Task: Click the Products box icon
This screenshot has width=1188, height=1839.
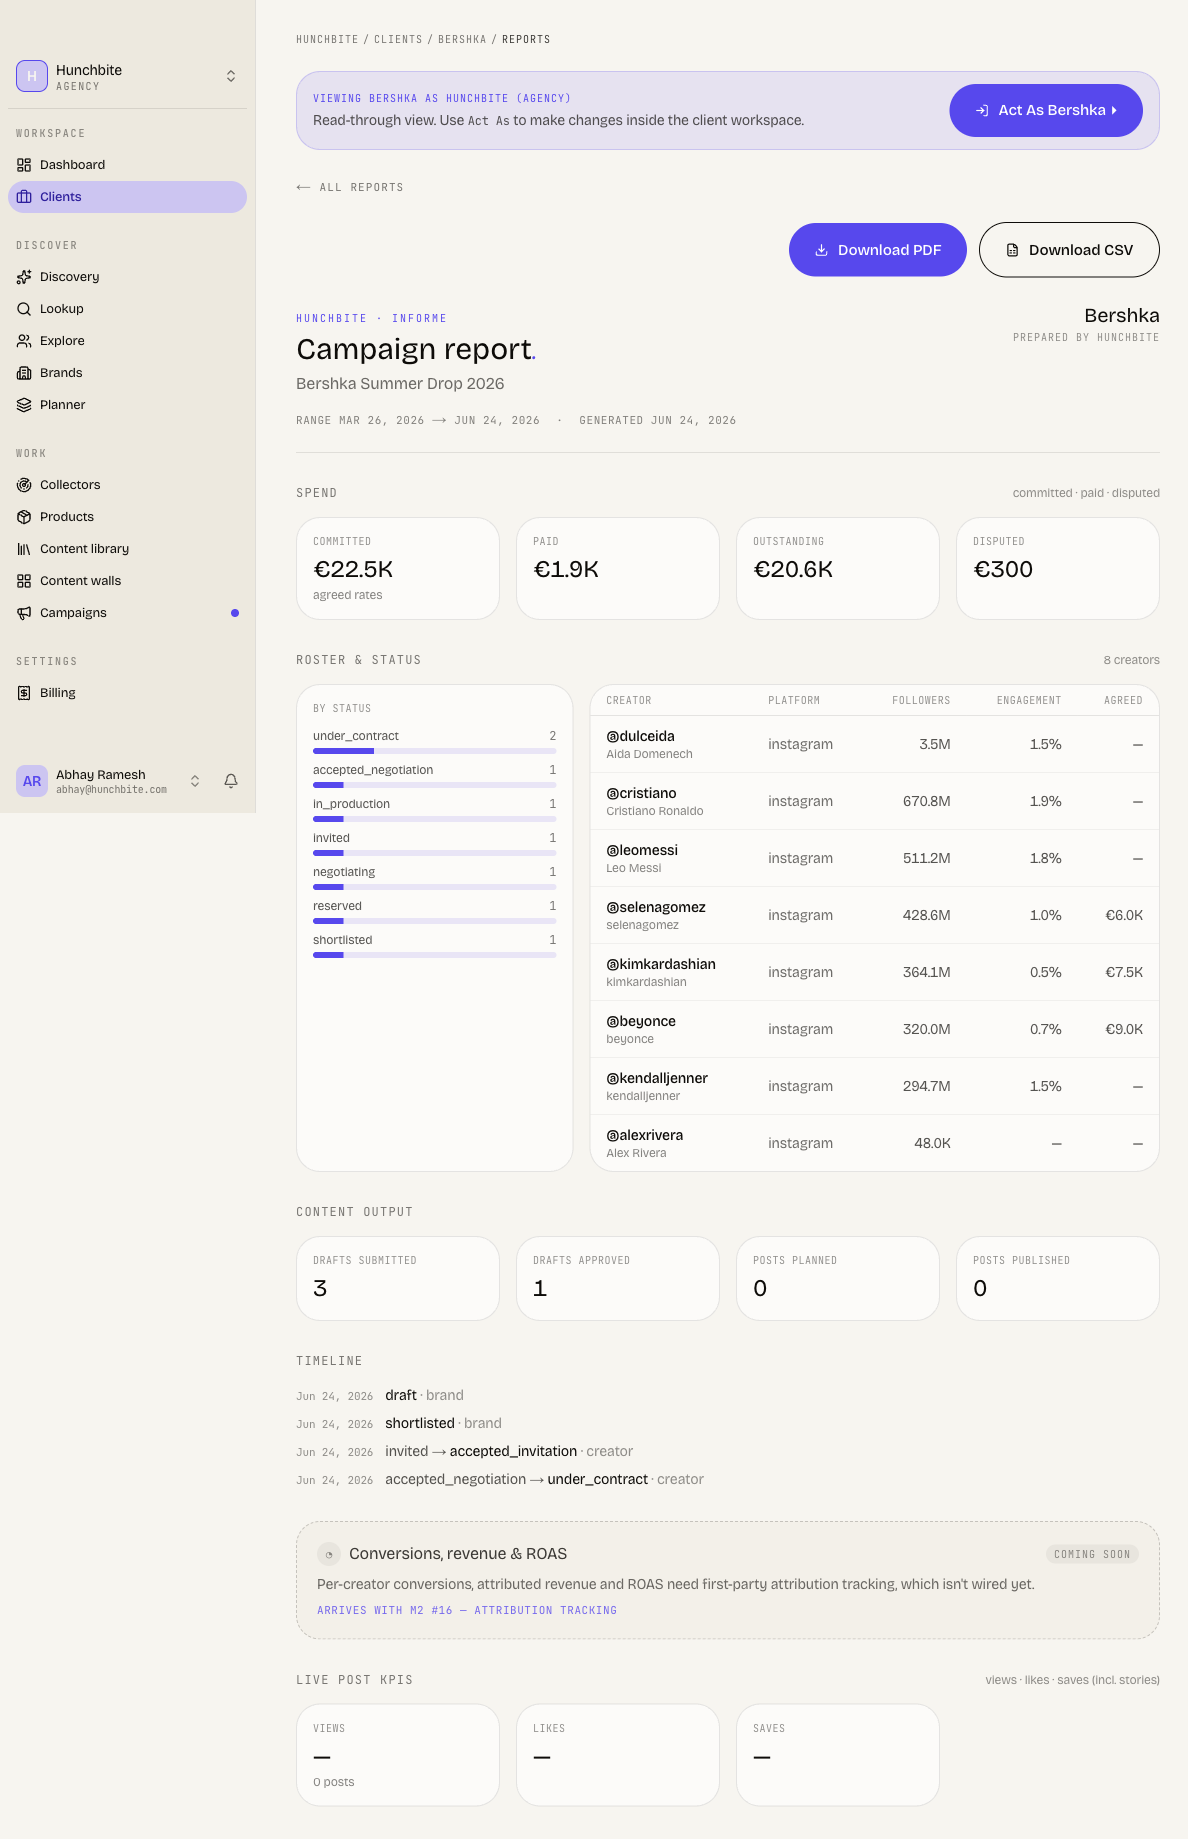Action: pyautogui.click(x=24, y=517)
